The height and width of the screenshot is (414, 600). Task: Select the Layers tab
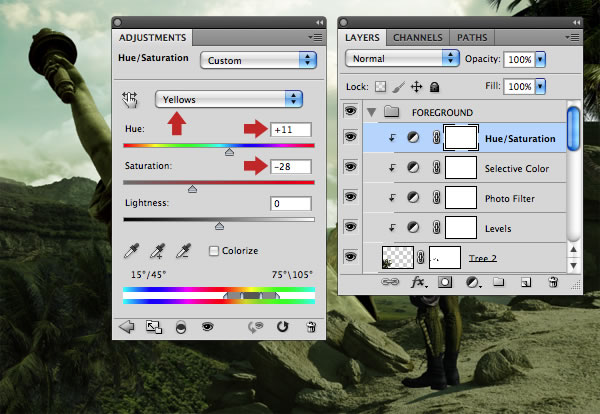pyautogui.click(x=362, y=38)
